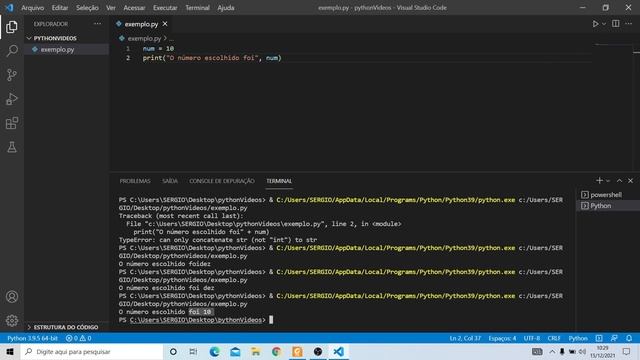Open the Acessar menu
Image resolution: width=640 pixels, height=360 pixels.
(x=134, y=8)
